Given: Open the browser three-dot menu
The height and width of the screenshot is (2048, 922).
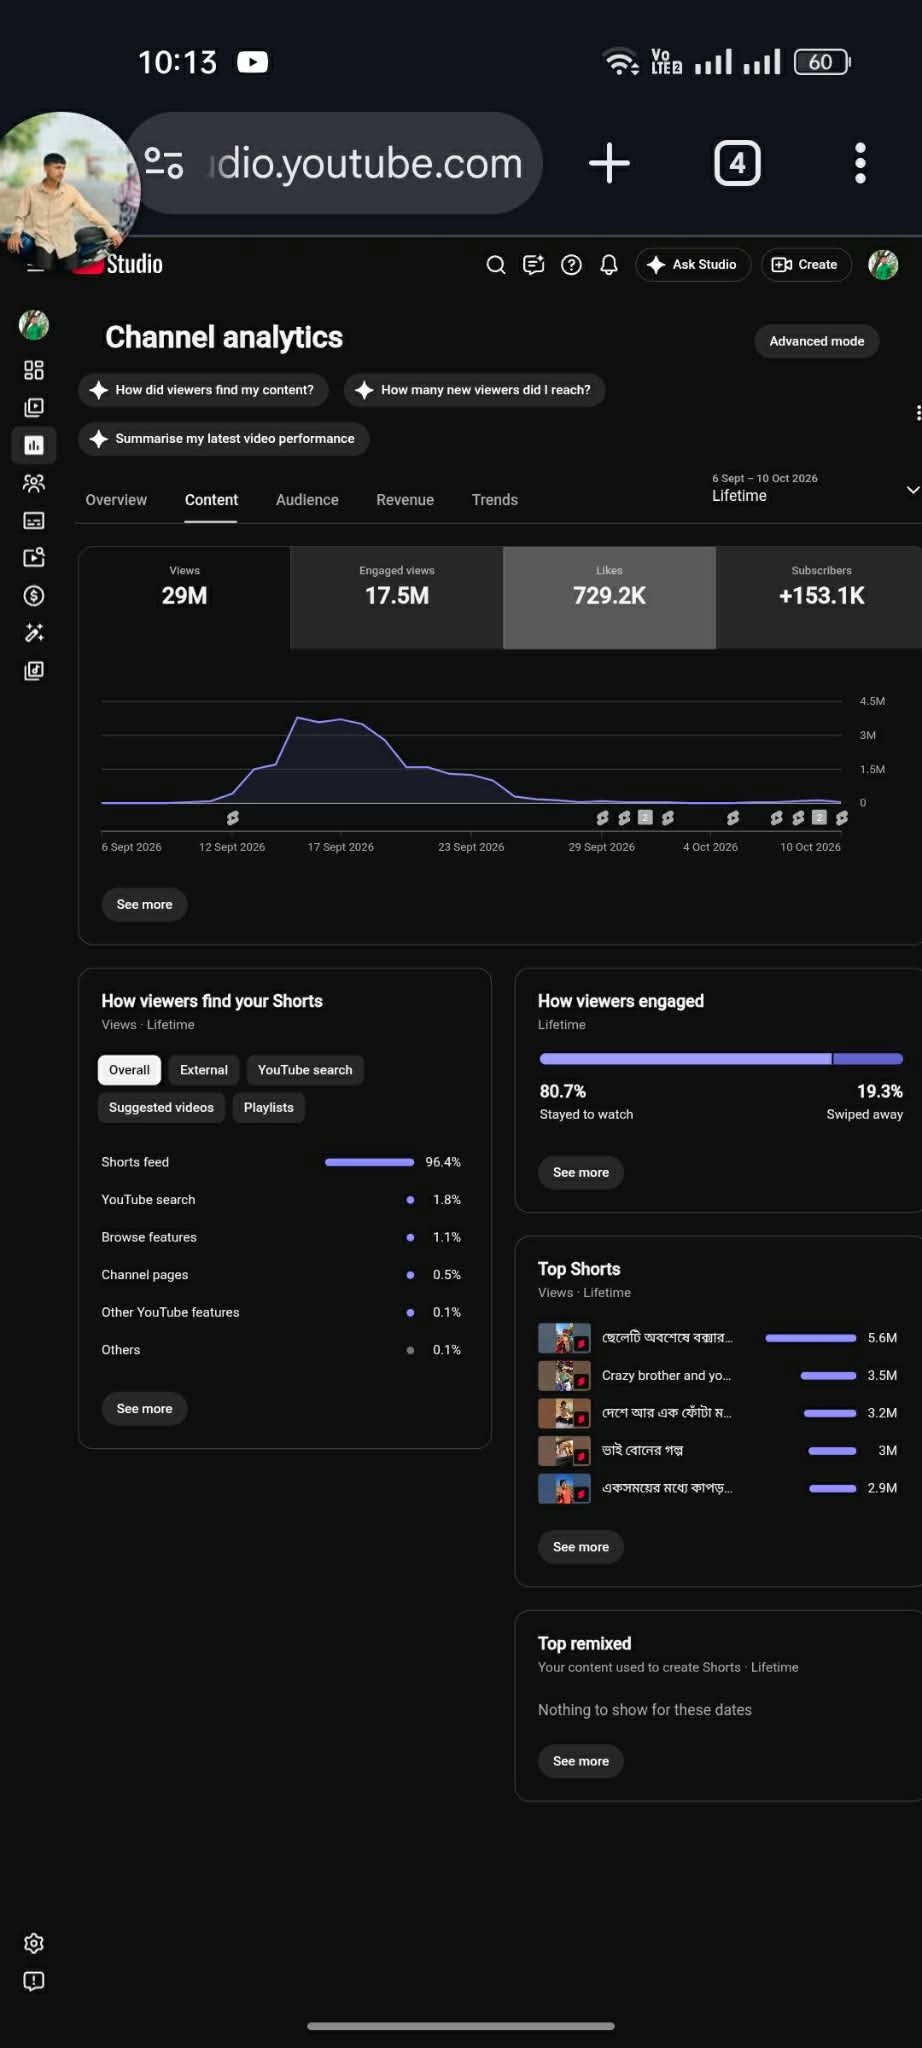Looking at the screenshot, I should click(x=860, y=163).
